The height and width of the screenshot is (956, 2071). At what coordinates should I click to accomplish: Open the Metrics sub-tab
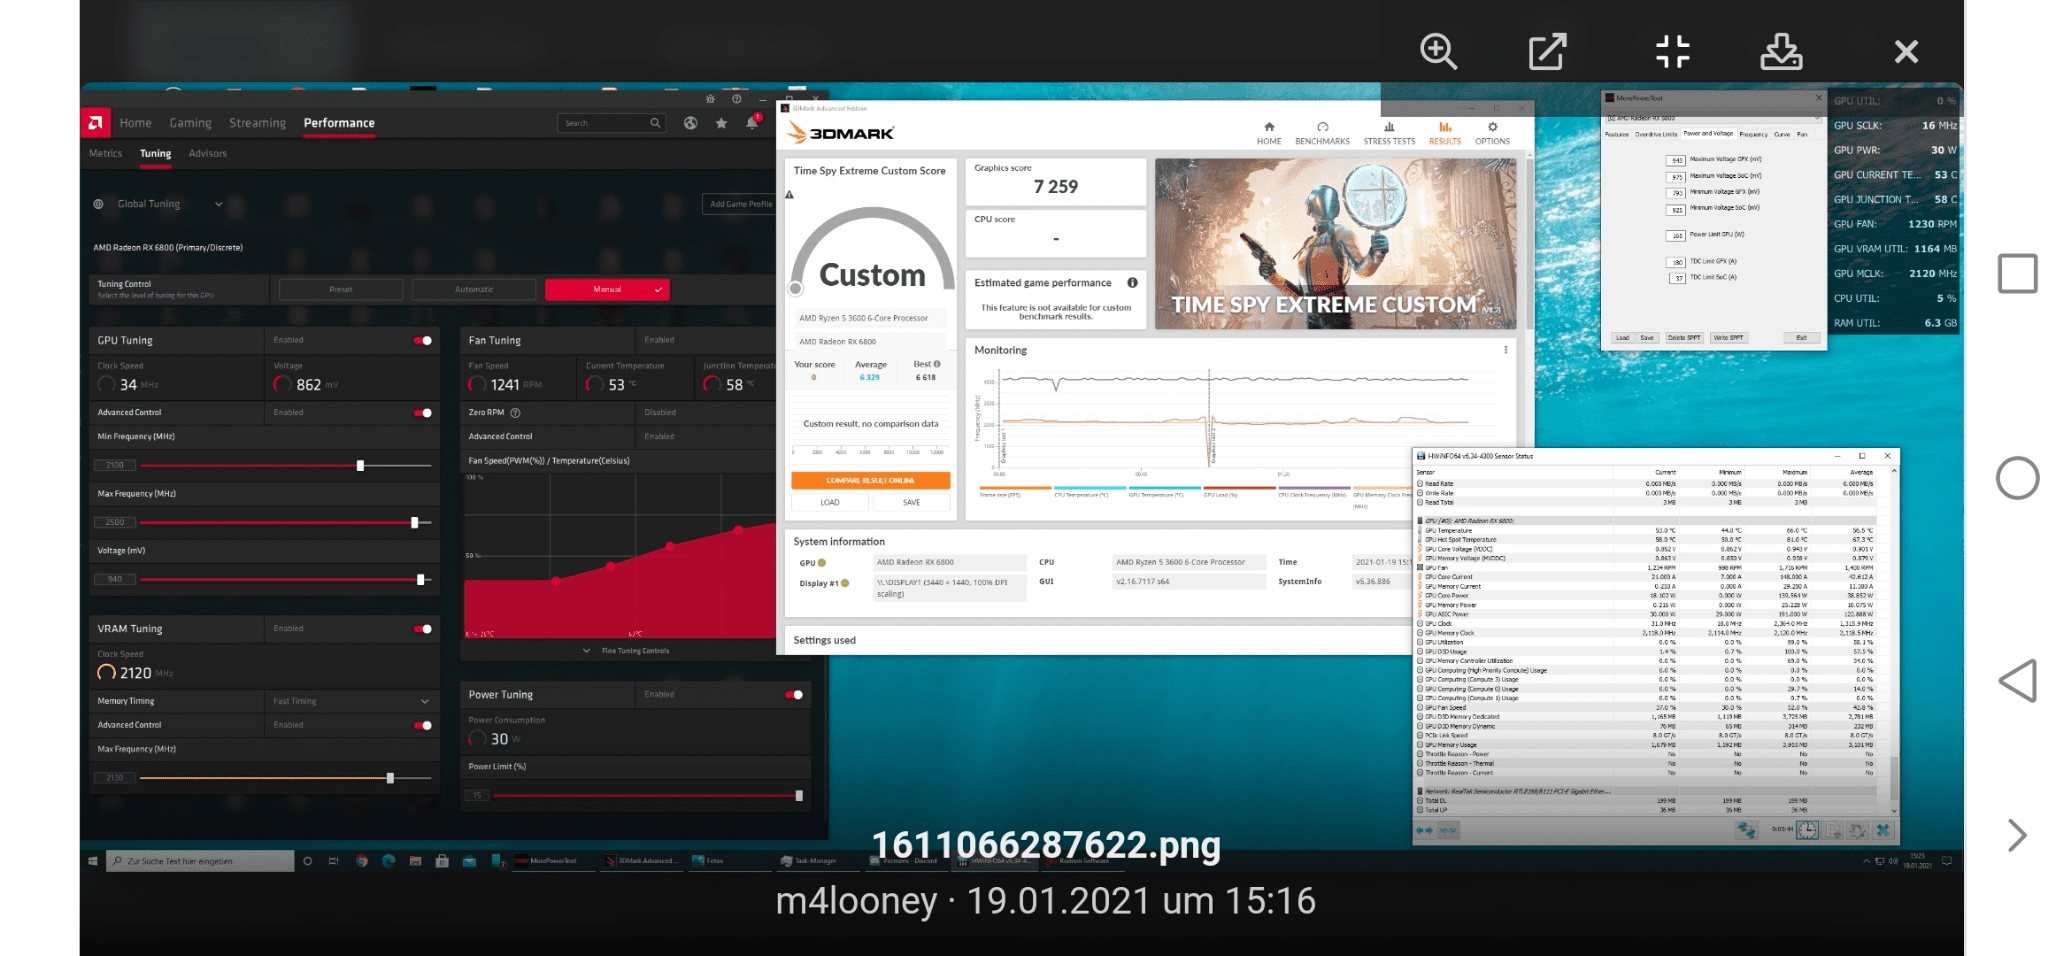click(105, 154)
